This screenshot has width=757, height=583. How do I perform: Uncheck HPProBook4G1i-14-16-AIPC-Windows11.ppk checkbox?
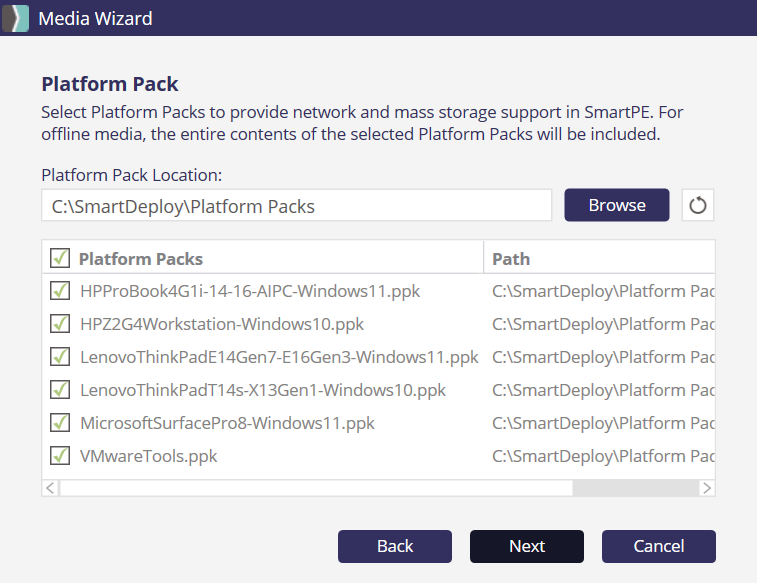[x=60, y=291]
